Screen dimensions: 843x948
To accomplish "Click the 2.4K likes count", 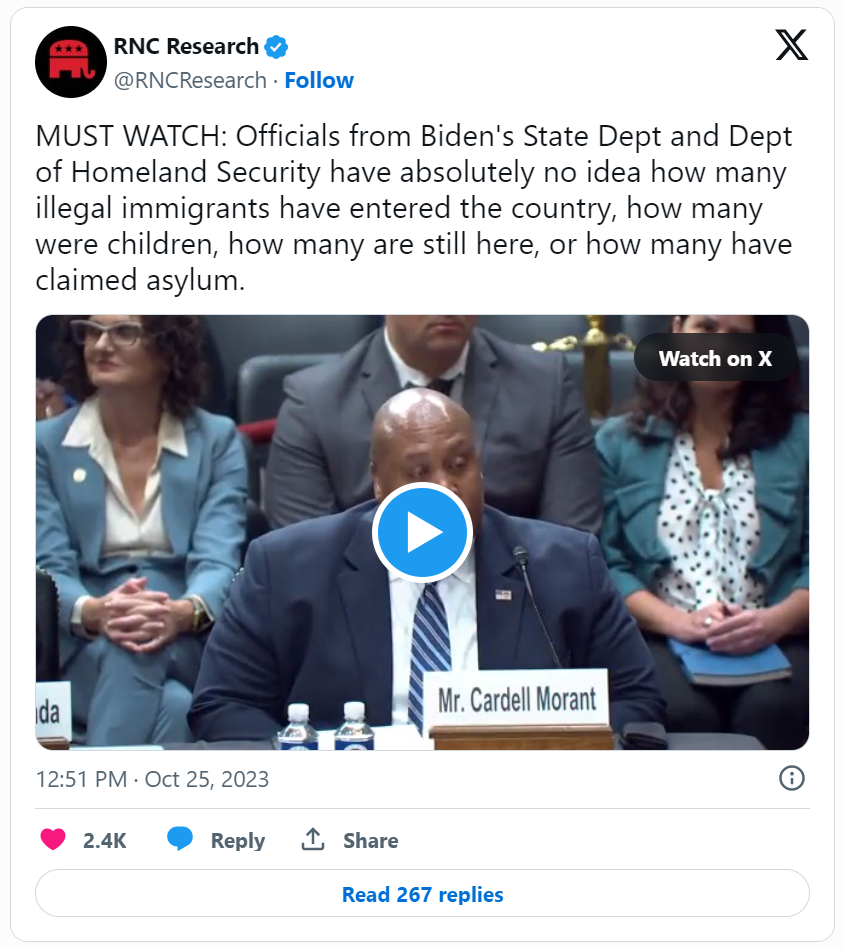I will tap(105, 840).
